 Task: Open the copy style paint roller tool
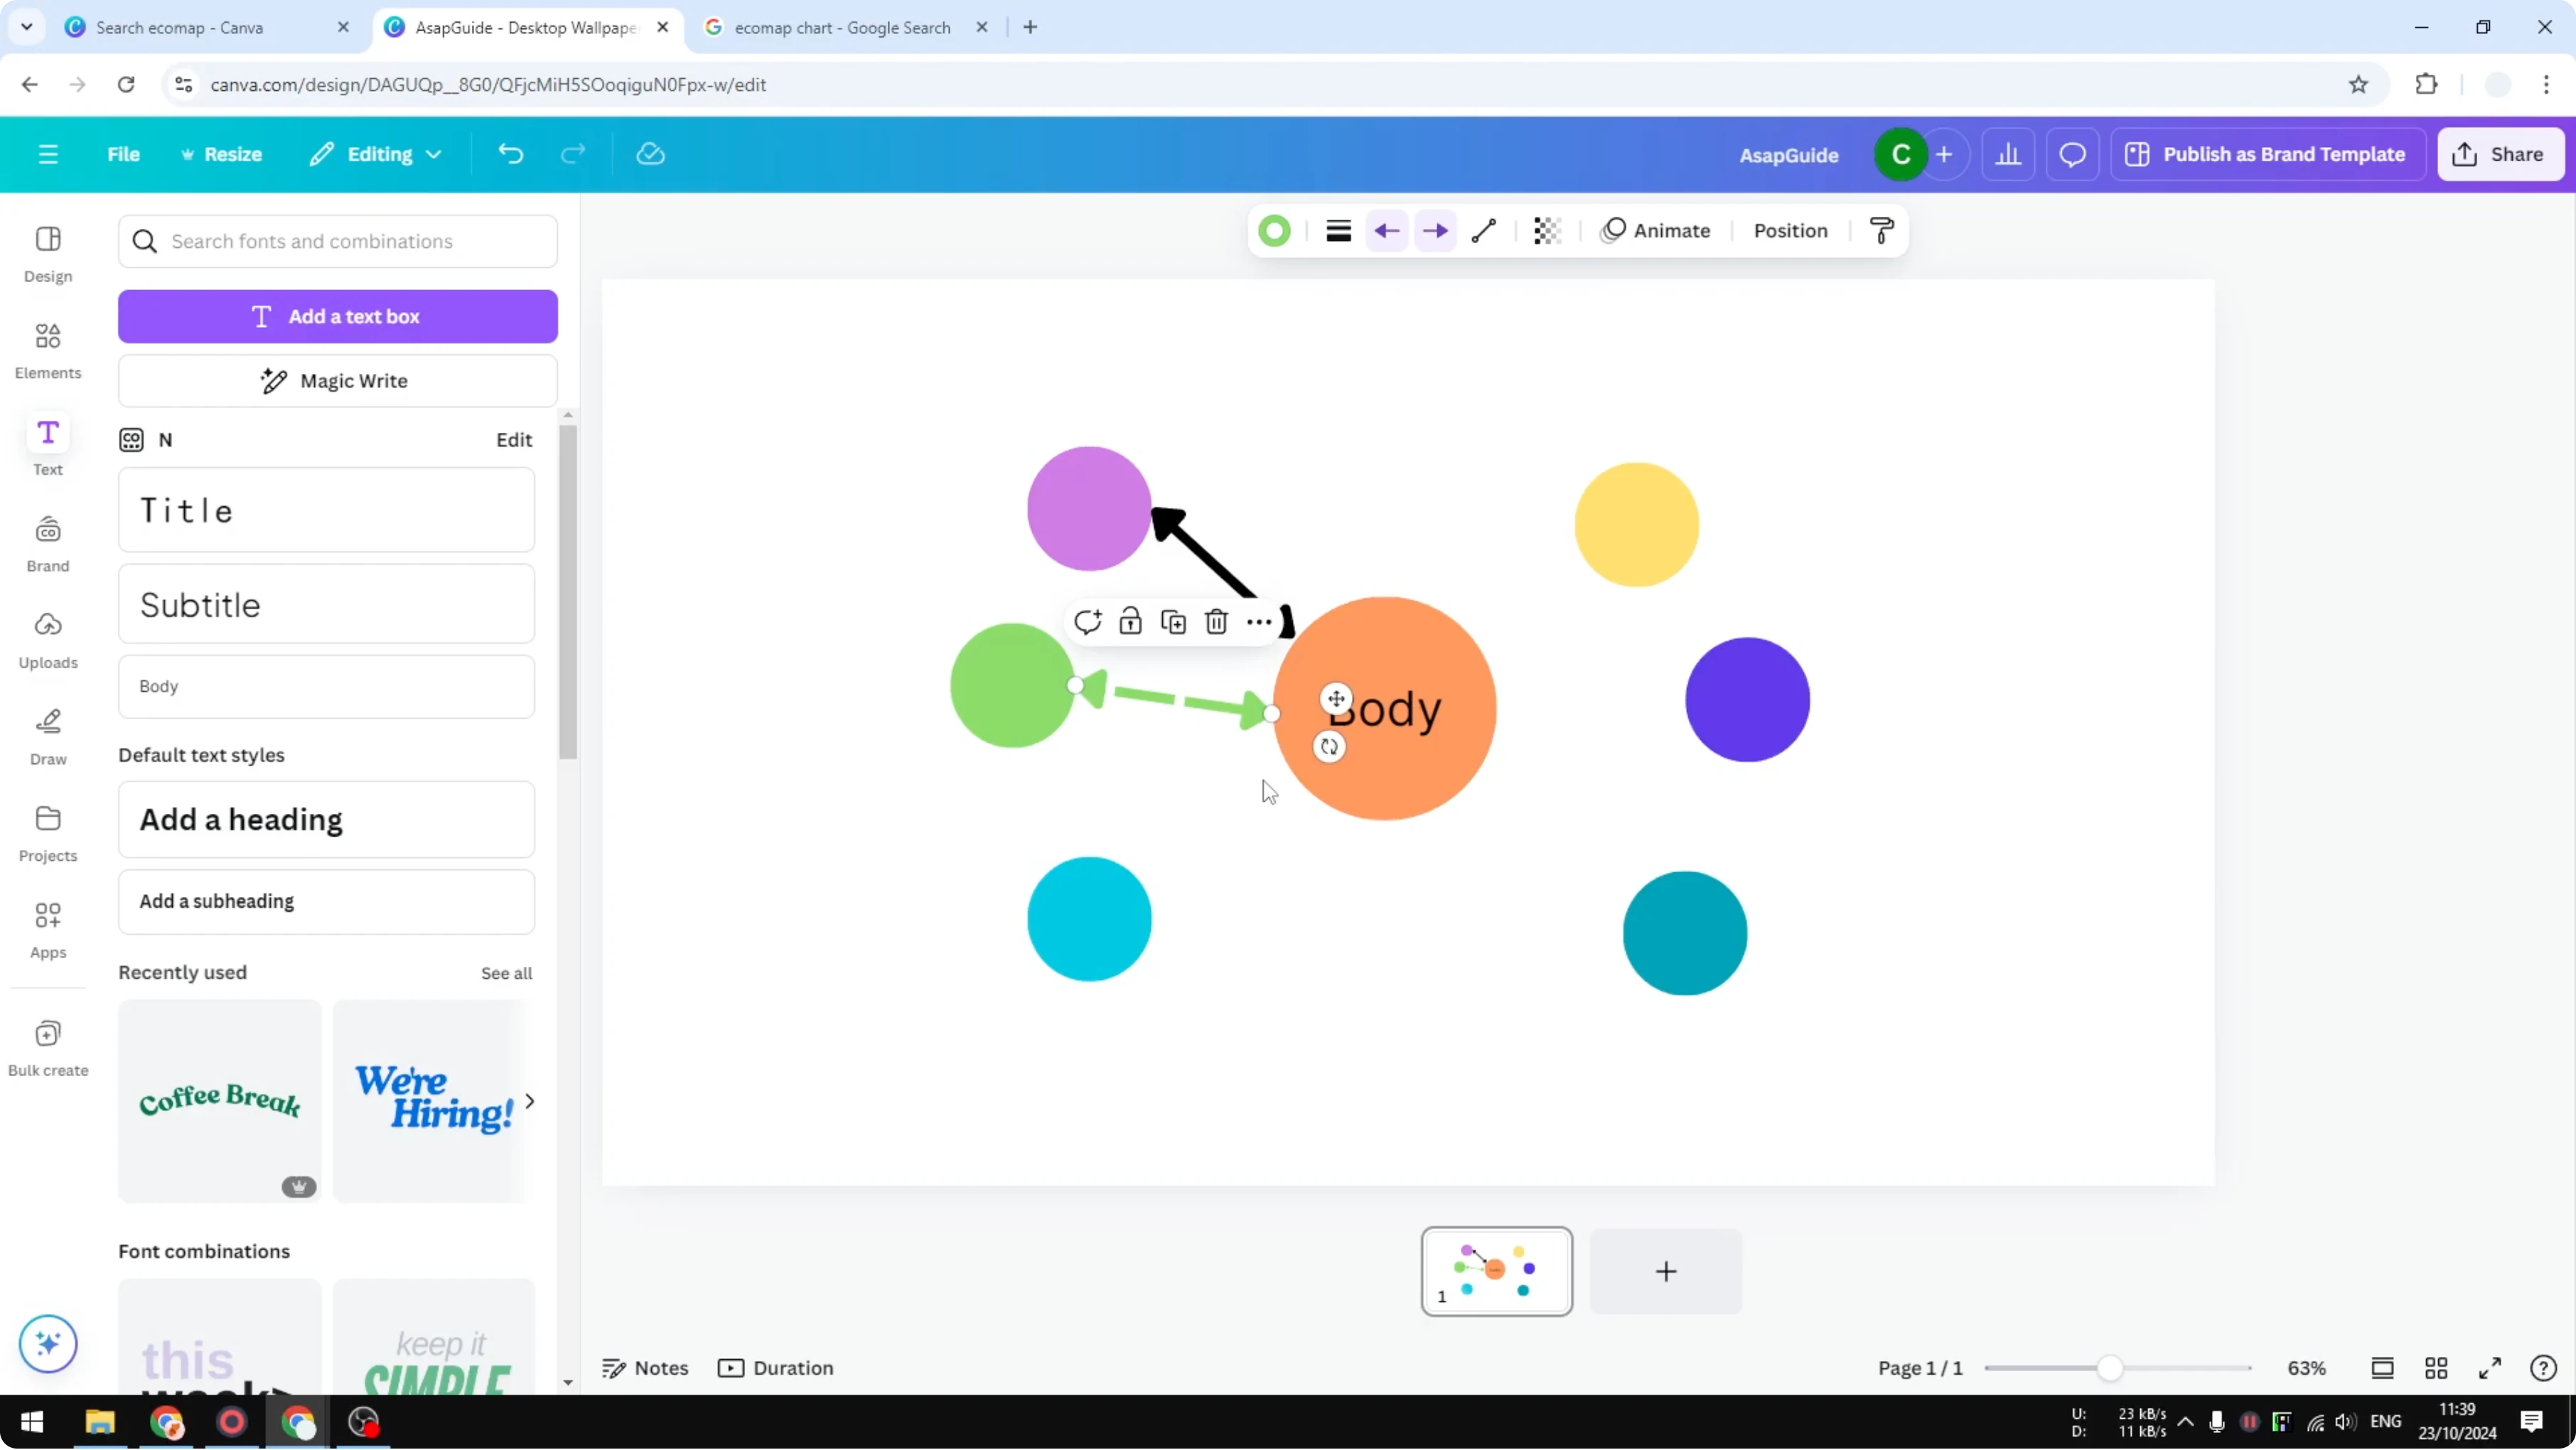[1881, 230]
